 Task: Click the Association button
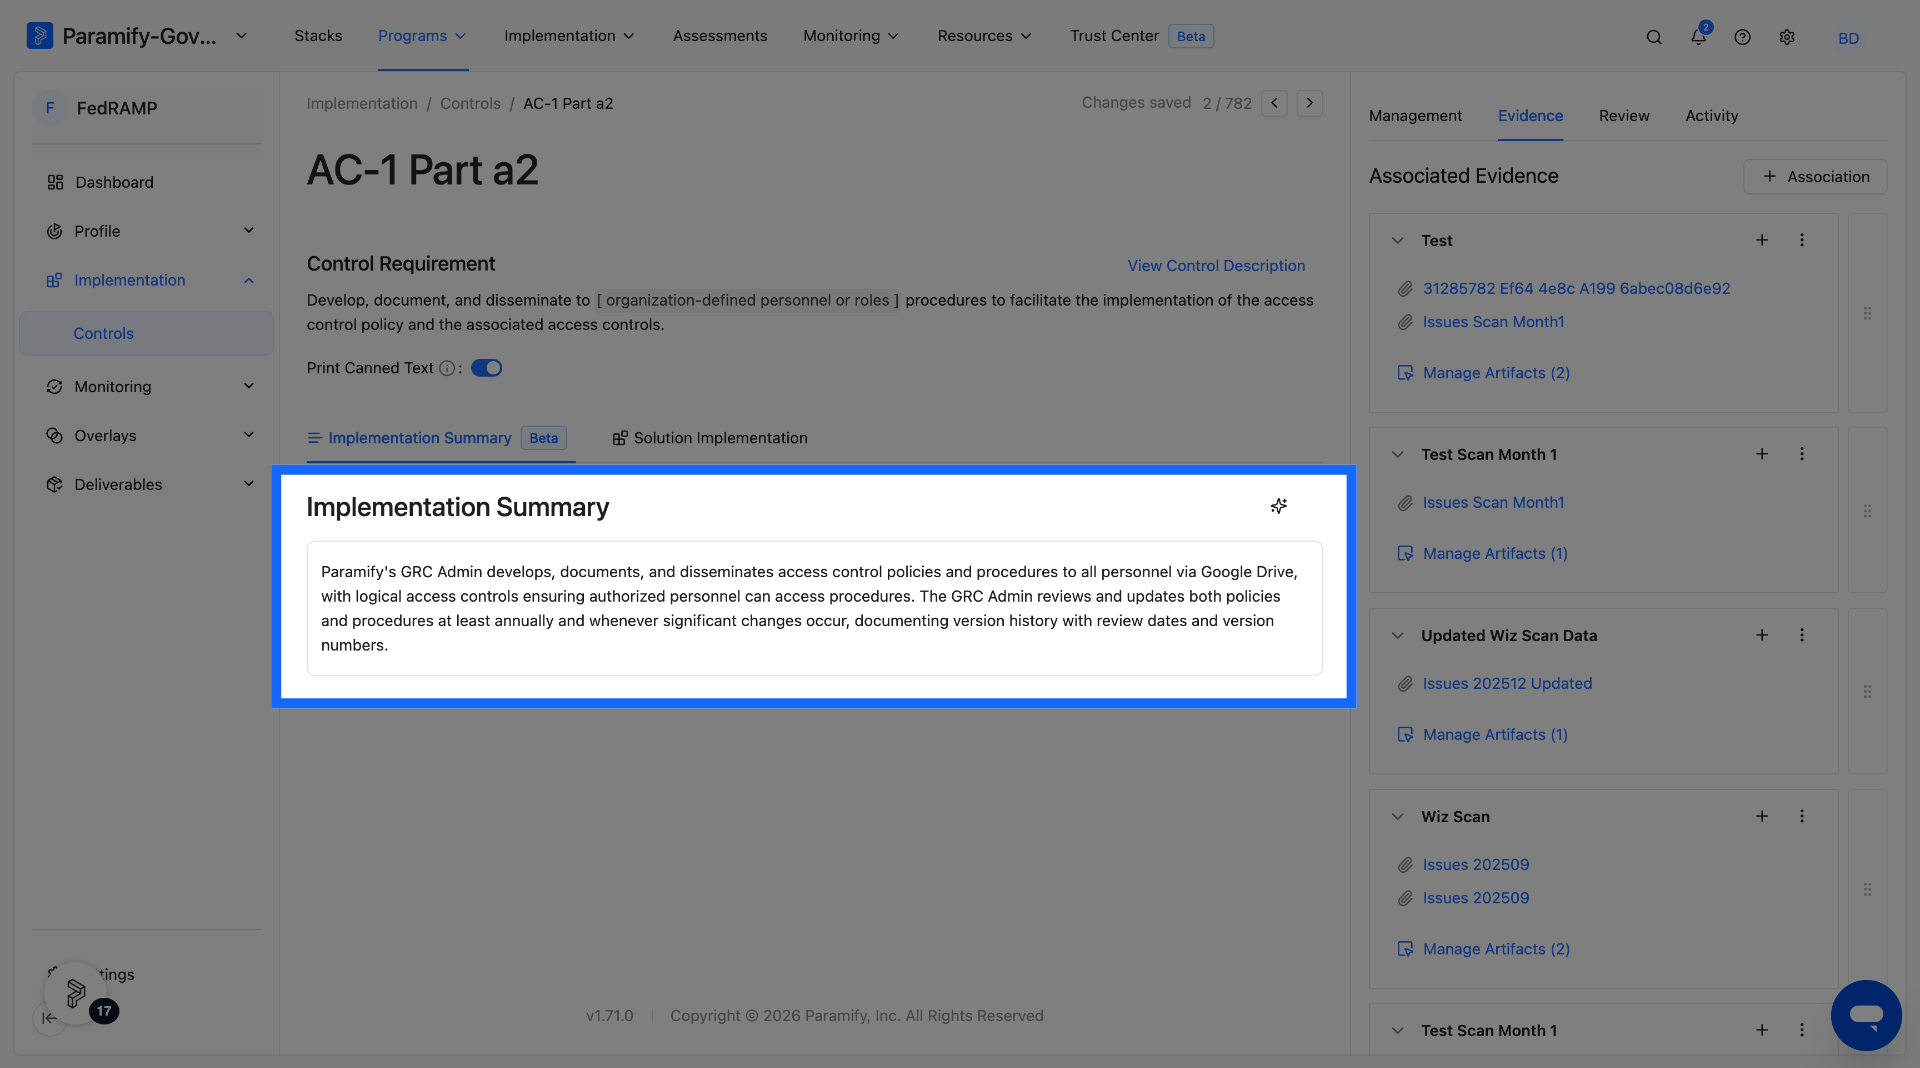pyautogui.click(x=1815, y=177)
